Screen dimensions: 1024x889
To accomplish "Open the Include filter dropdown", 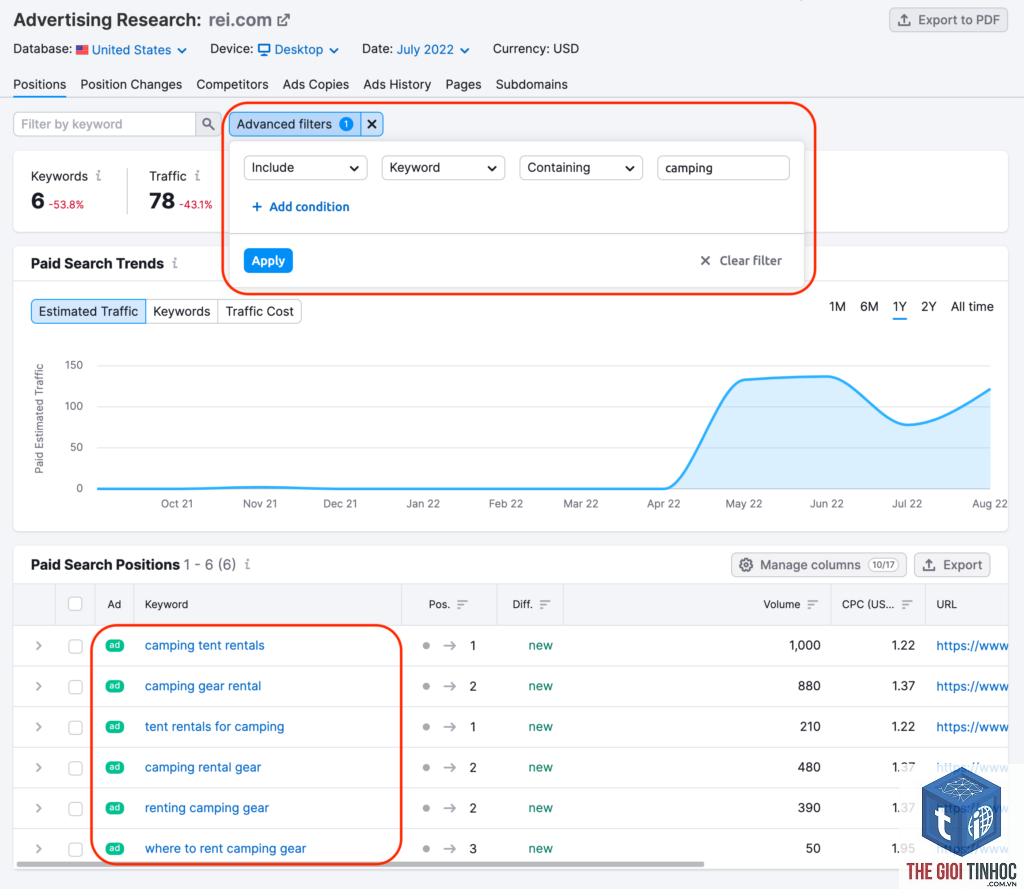I will (305, 168).
